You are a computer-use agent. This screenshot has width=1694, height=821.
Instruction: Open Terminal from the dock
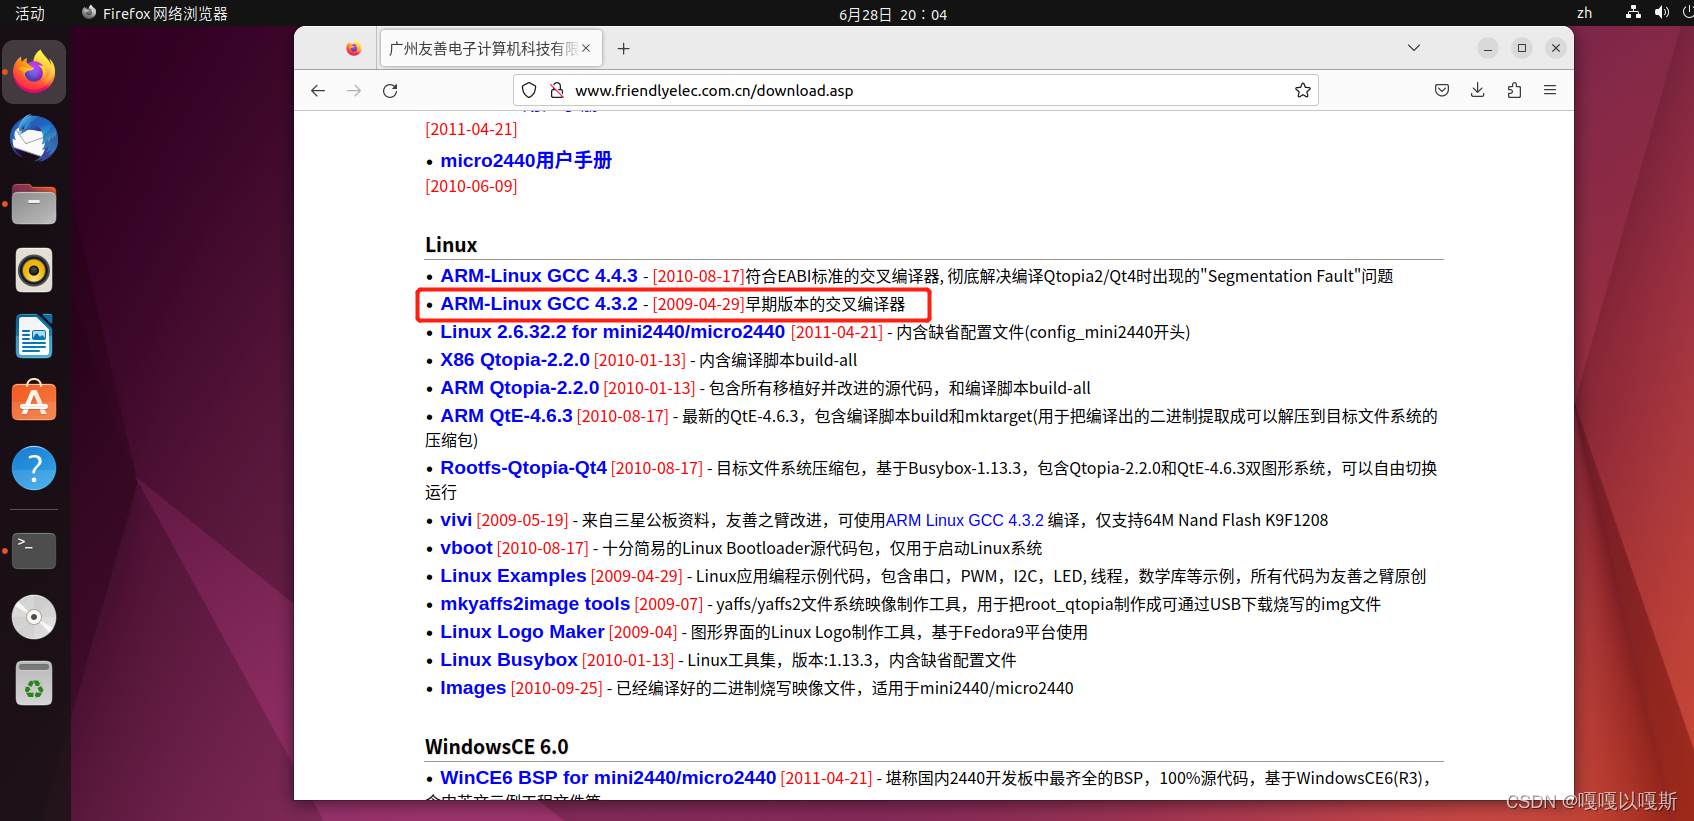[34, 550]
